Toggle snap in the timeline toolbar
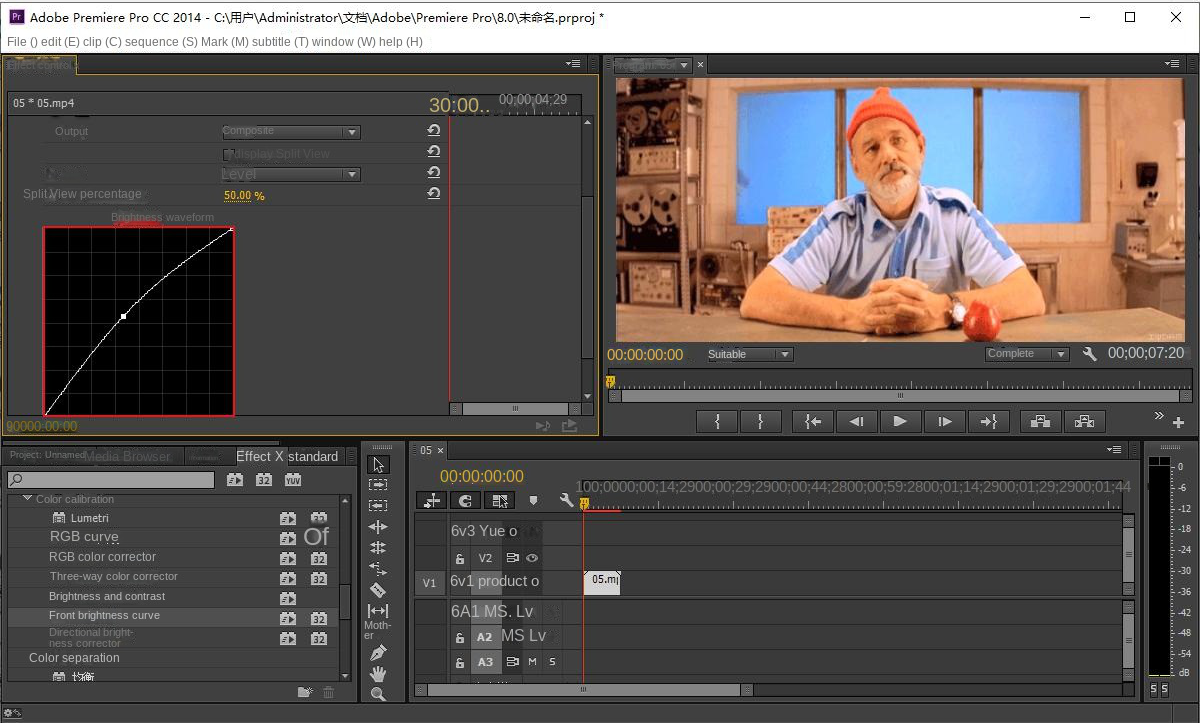This screenshot has width=1200, height=723. click(x=464, y=501)
